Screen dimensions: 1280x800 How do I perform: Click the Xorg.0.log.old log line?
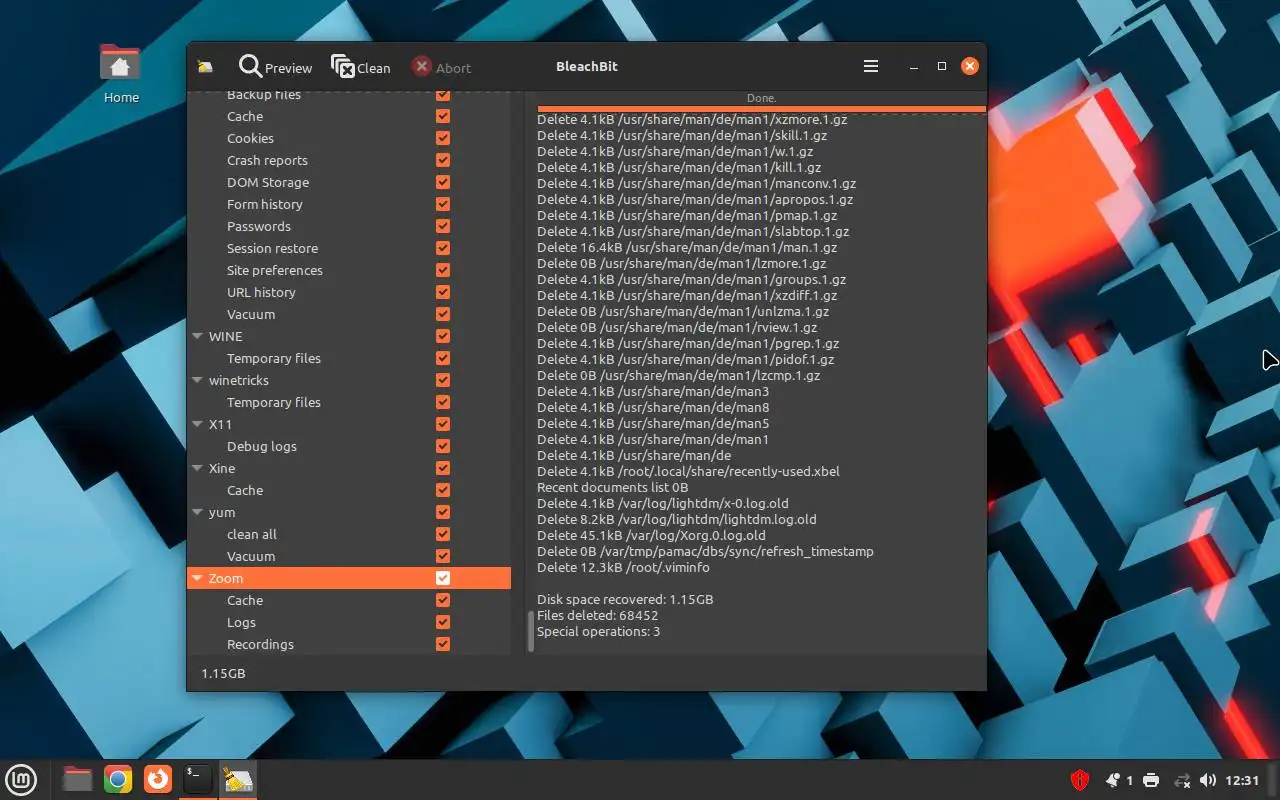tap(651, 535)
